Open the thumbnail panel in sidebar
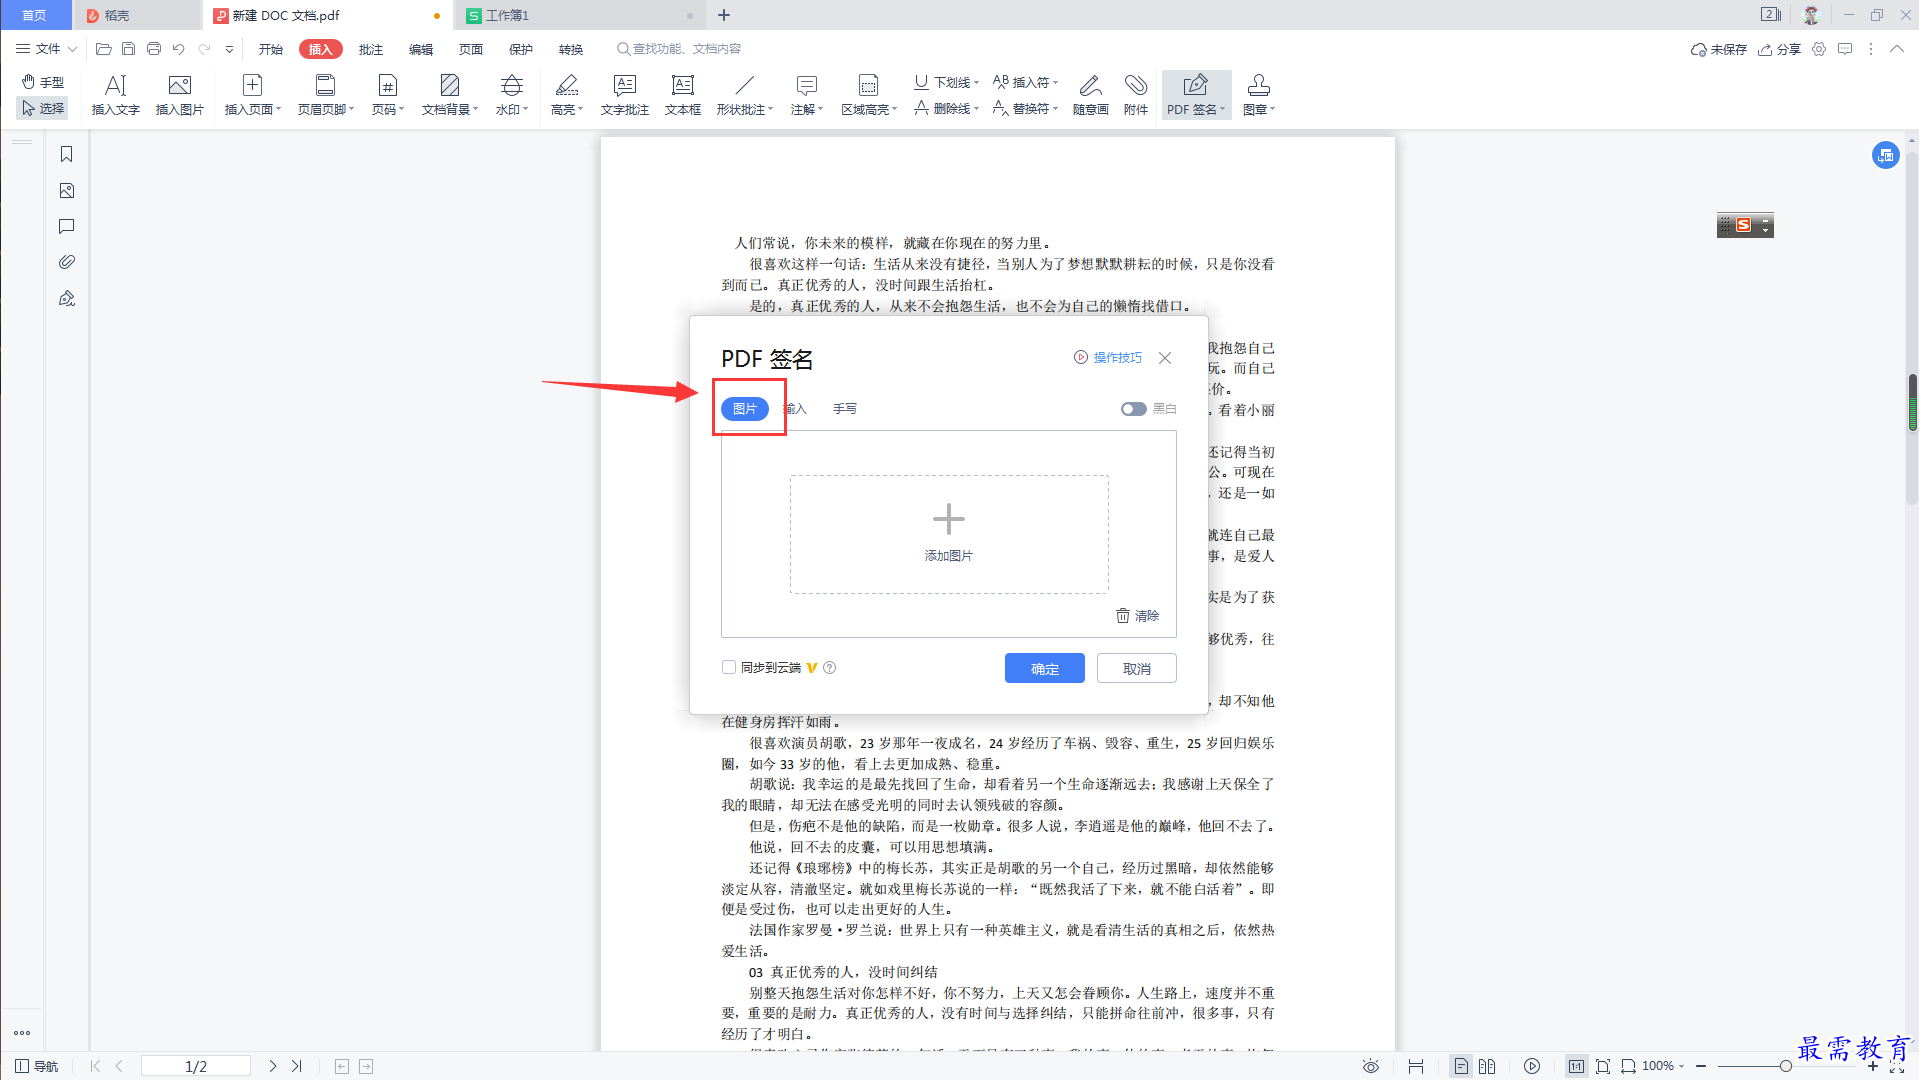 pos(66,190)
